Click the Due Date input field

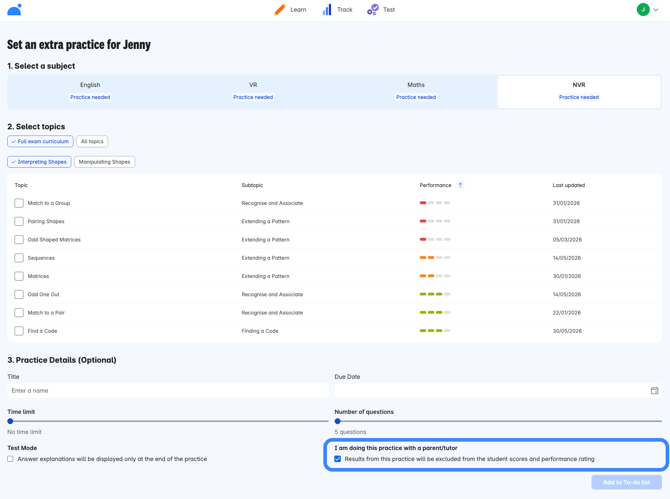click(498, 390)
